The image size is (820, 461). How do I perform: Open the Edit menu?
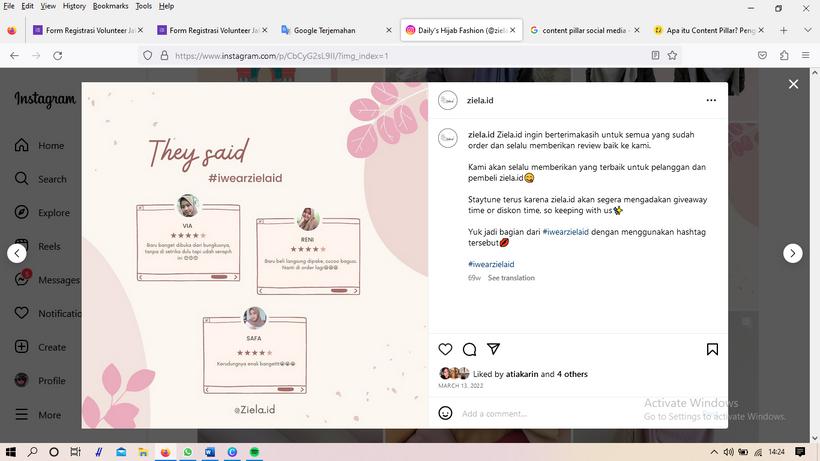27,6
